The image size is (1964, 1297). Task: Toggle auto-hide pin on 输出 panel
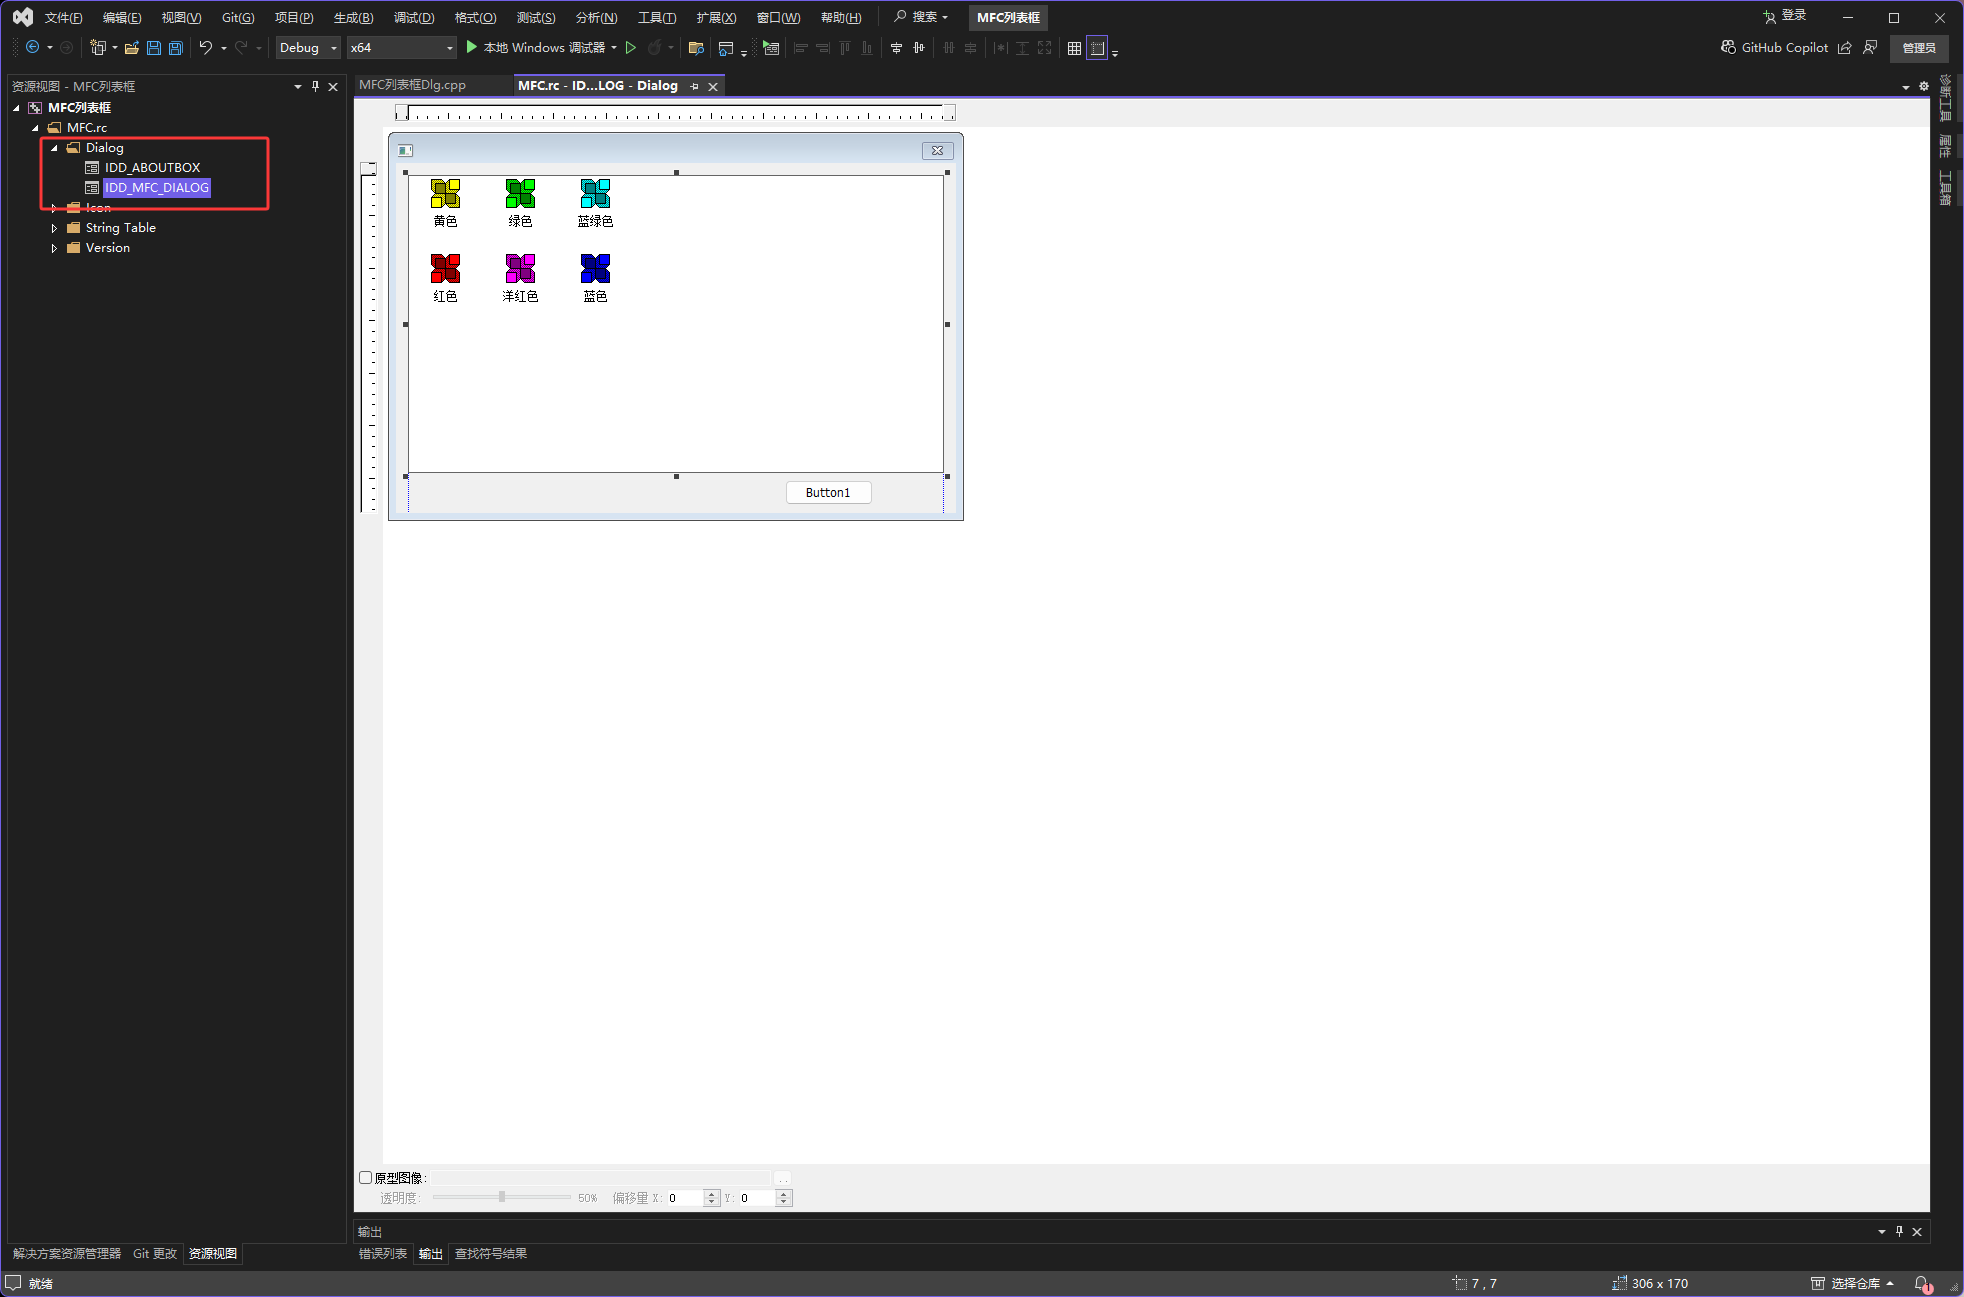point(1899,1231)
